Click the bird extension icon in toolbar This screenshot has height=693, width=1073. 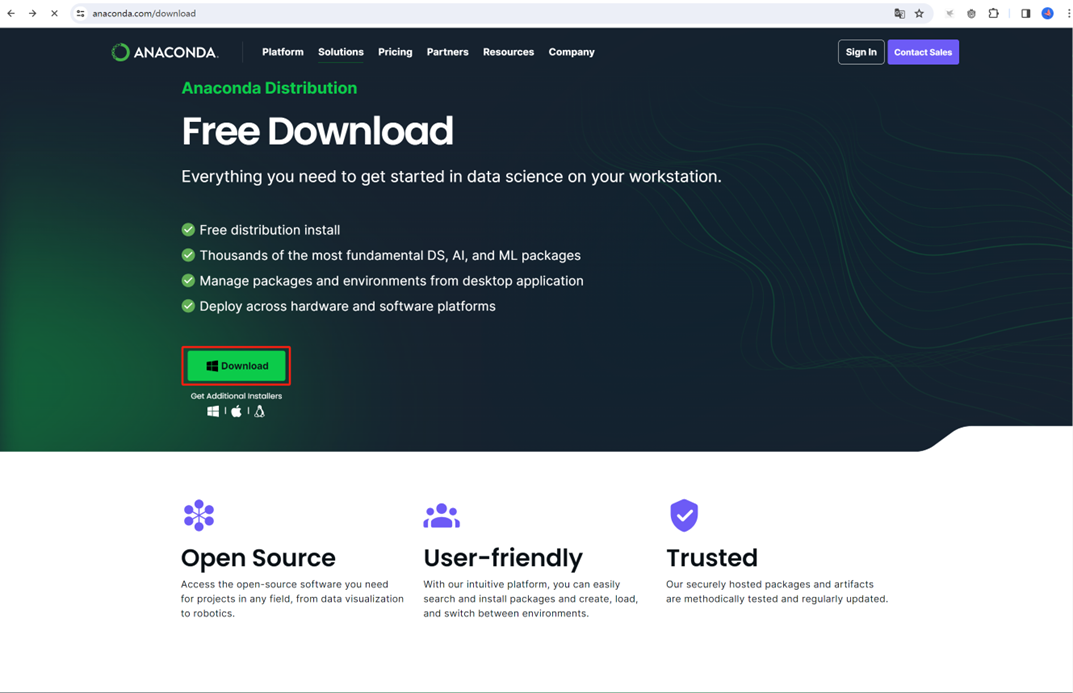point(950,13)
